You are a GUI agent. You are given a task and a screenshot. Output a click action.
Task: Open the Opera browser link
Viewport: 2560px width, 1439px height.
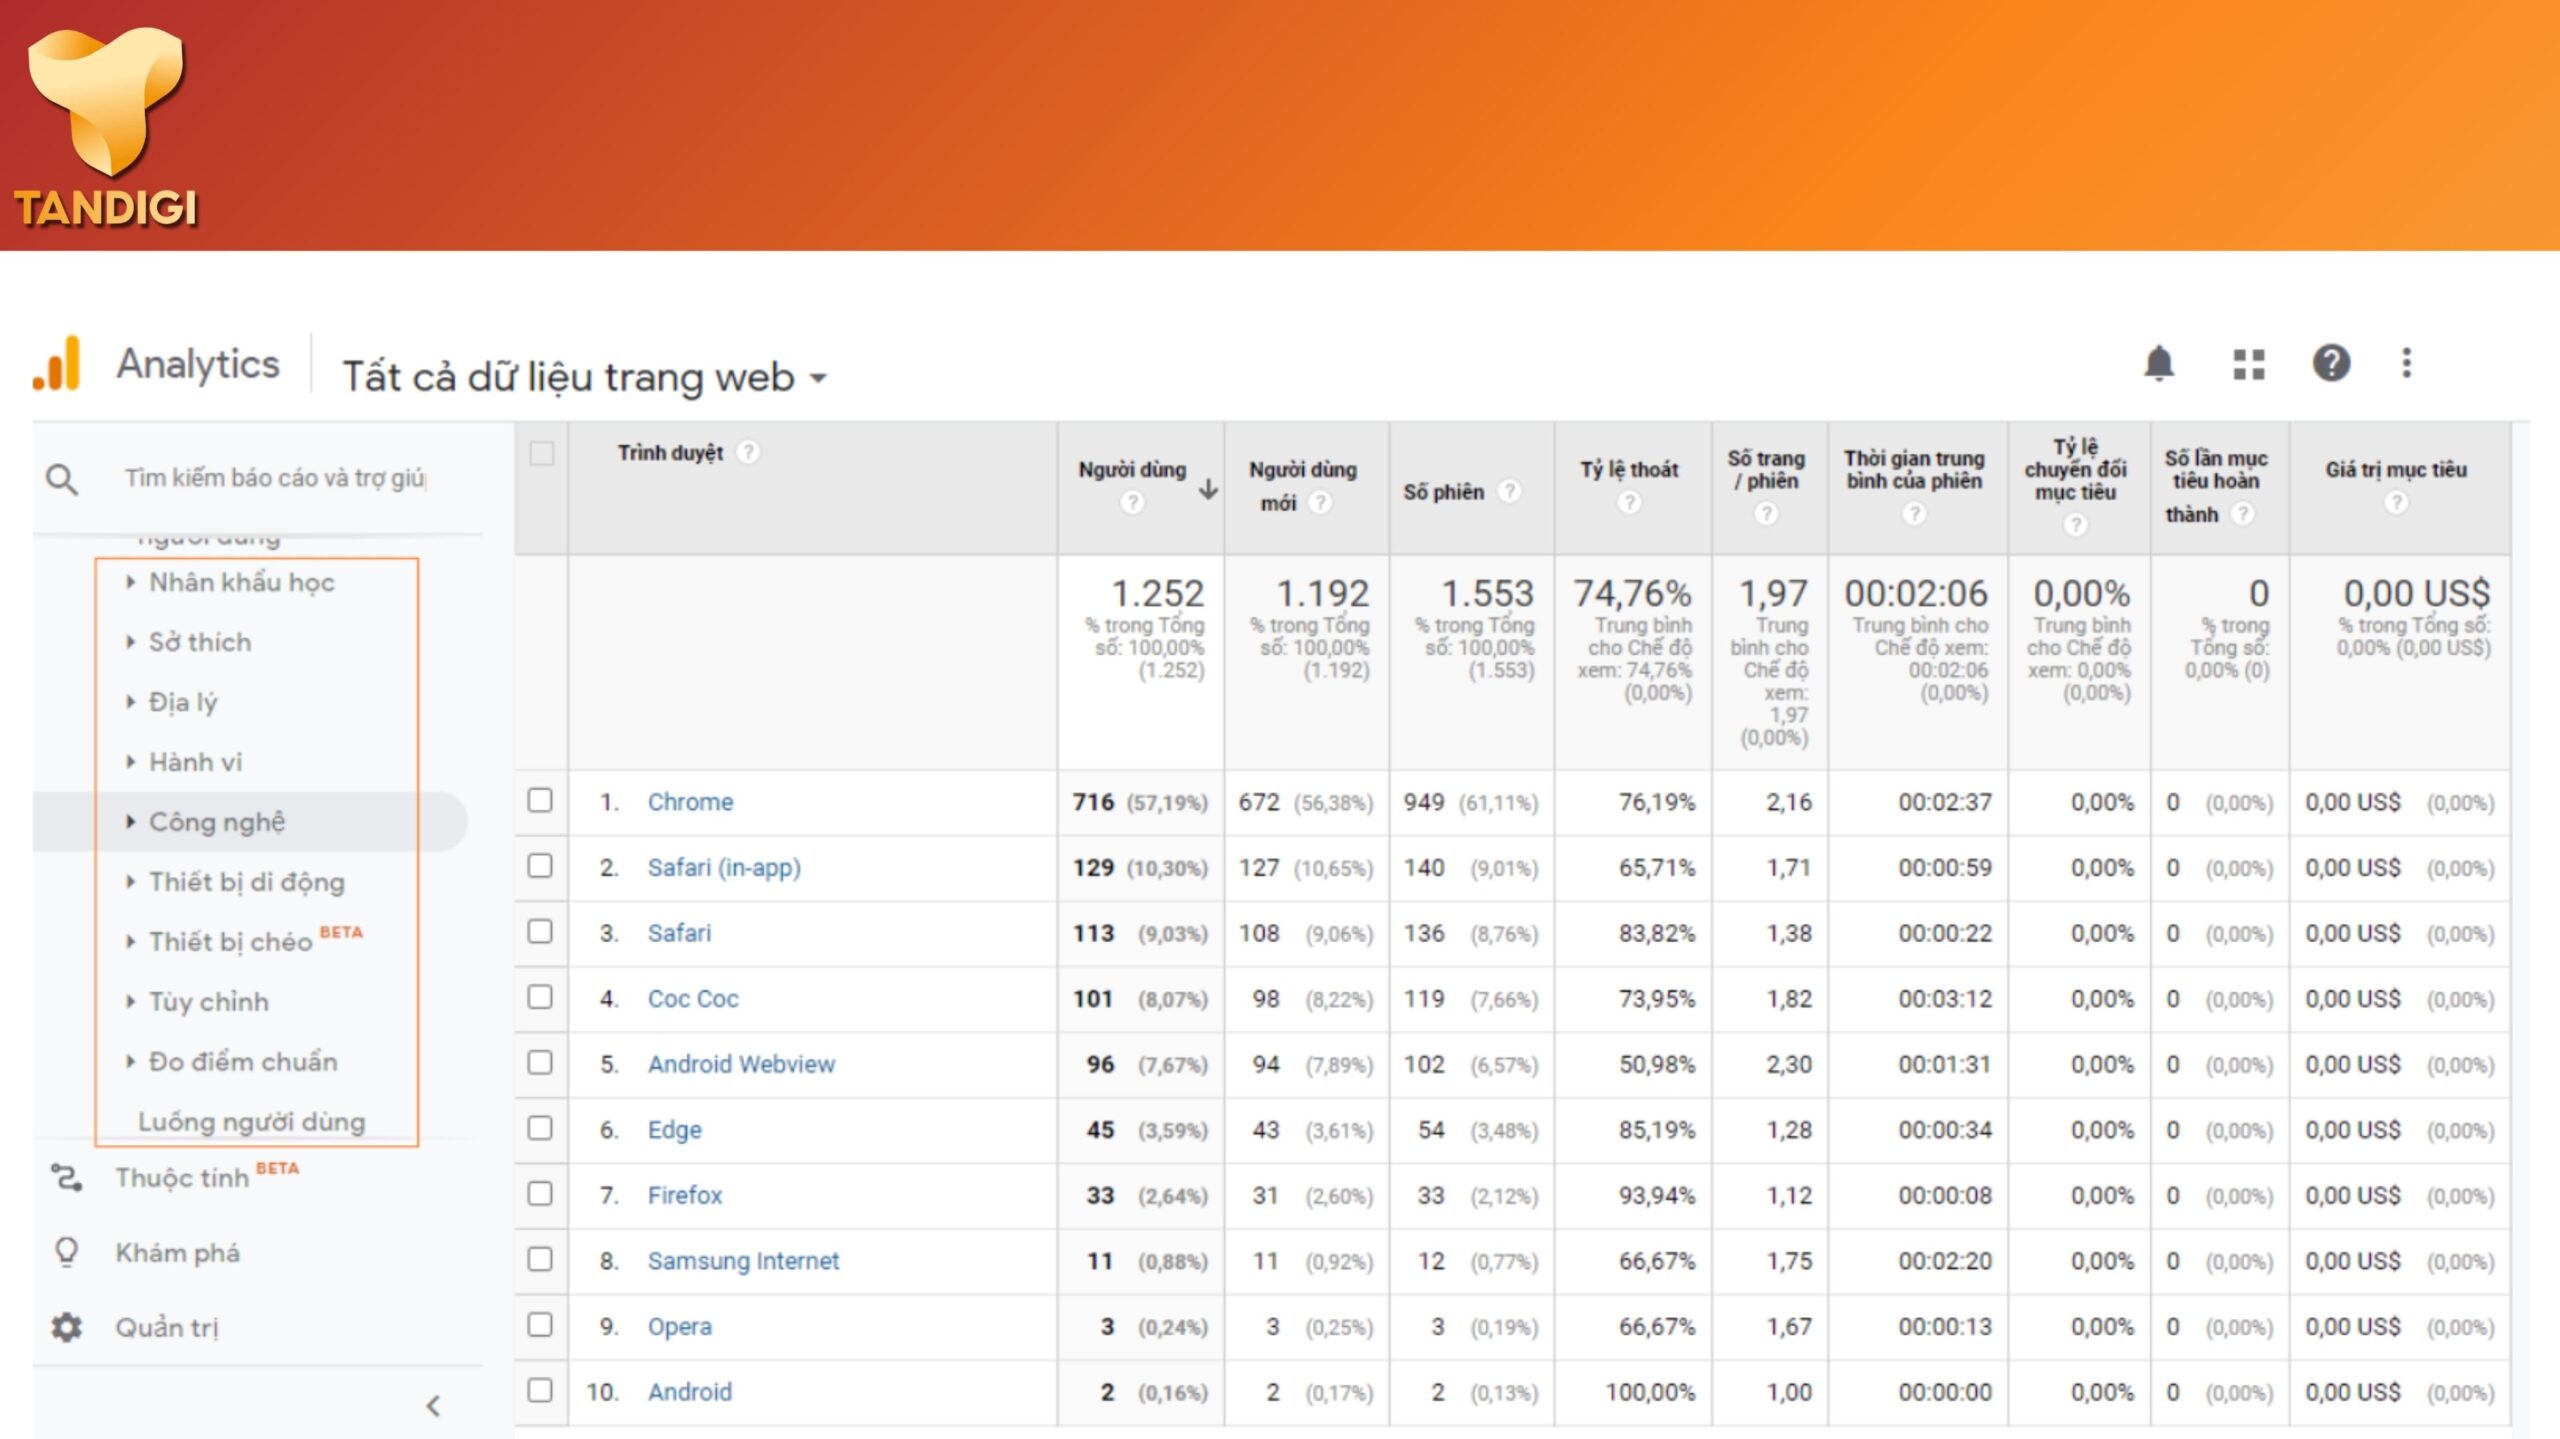pos(680,1327)
